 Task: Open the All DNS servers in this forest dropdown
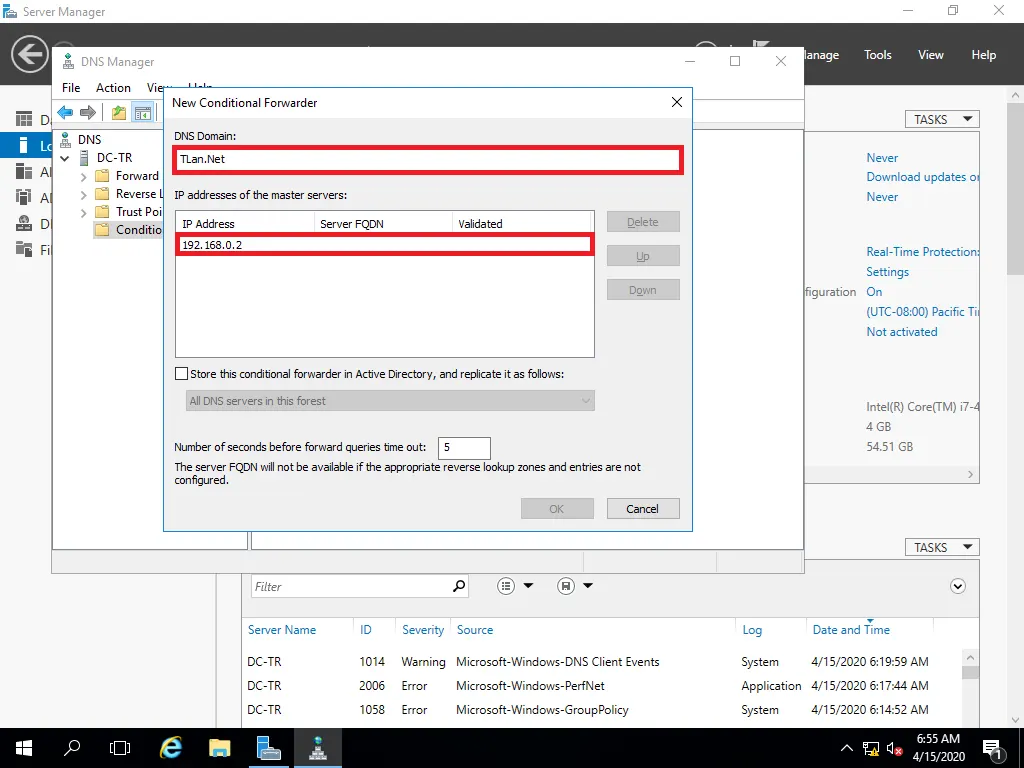[390, 401]
